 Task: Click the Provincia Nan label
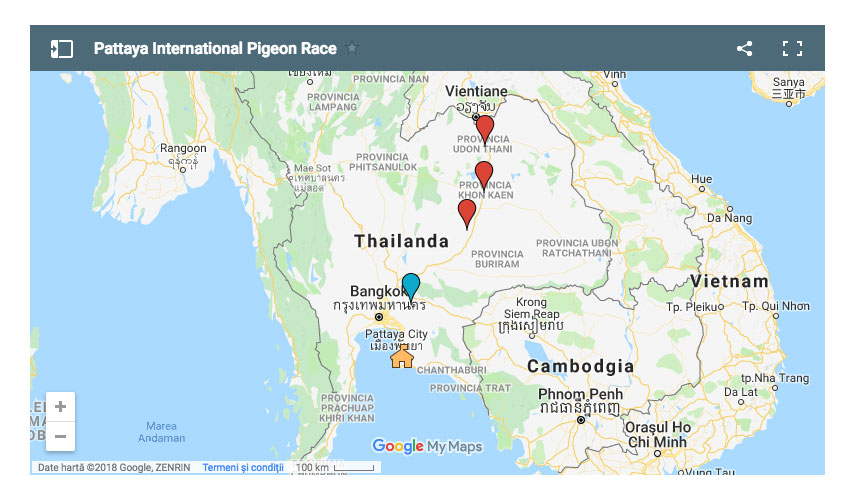[391, 79]
